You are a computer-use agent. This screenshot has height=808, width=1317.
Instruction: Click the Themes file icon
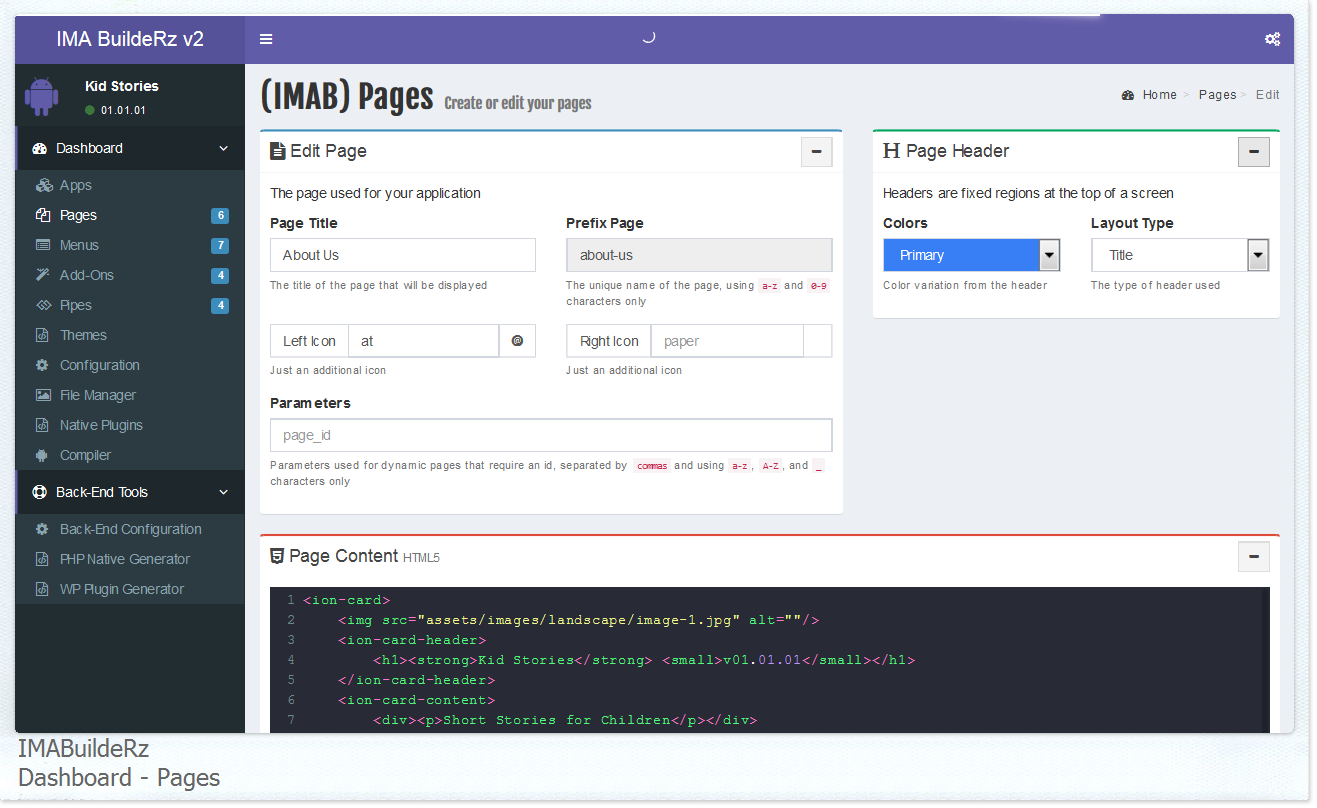tap(42, 335)
